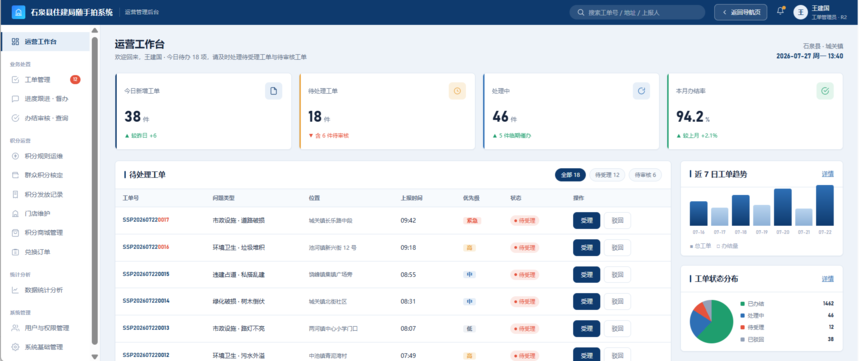Screen dimensions: 859x361
Task: Click the checklist icon beside 工单管理
Action: point(15,80)
